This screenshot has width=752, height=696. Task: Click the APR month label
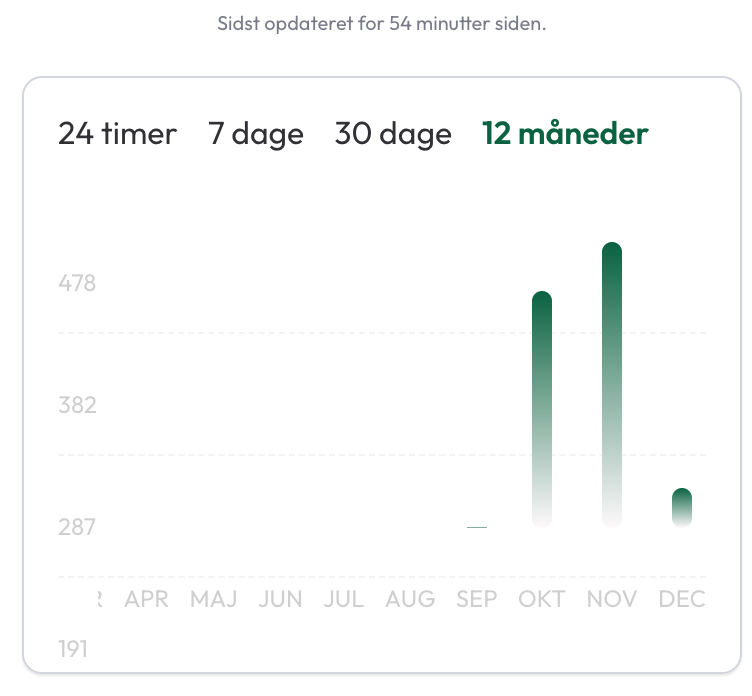(x=146, y=600)
